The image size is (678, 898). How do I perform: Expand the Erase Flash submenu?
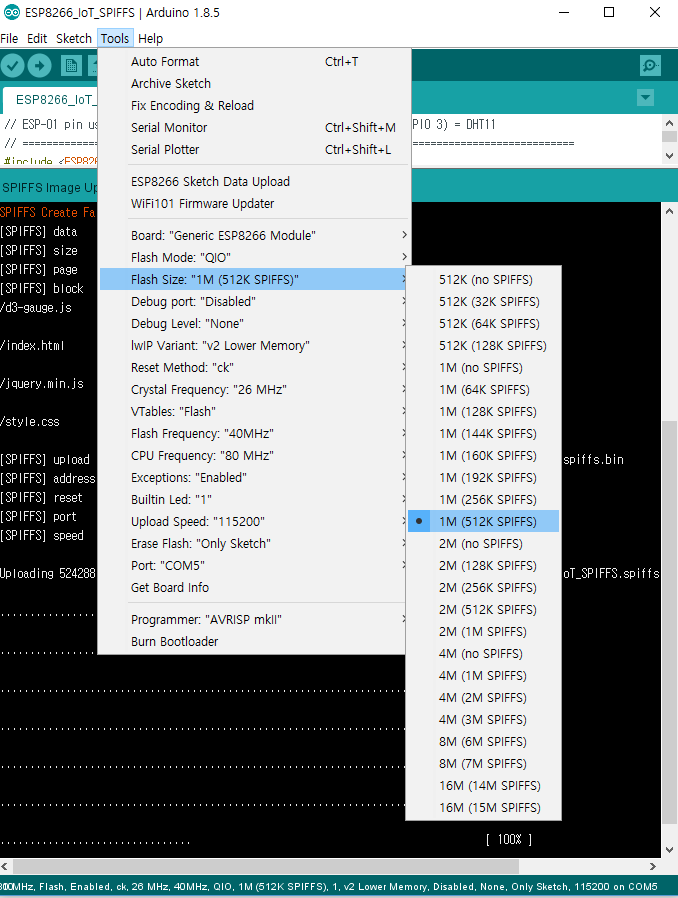[x=254, y=544]
